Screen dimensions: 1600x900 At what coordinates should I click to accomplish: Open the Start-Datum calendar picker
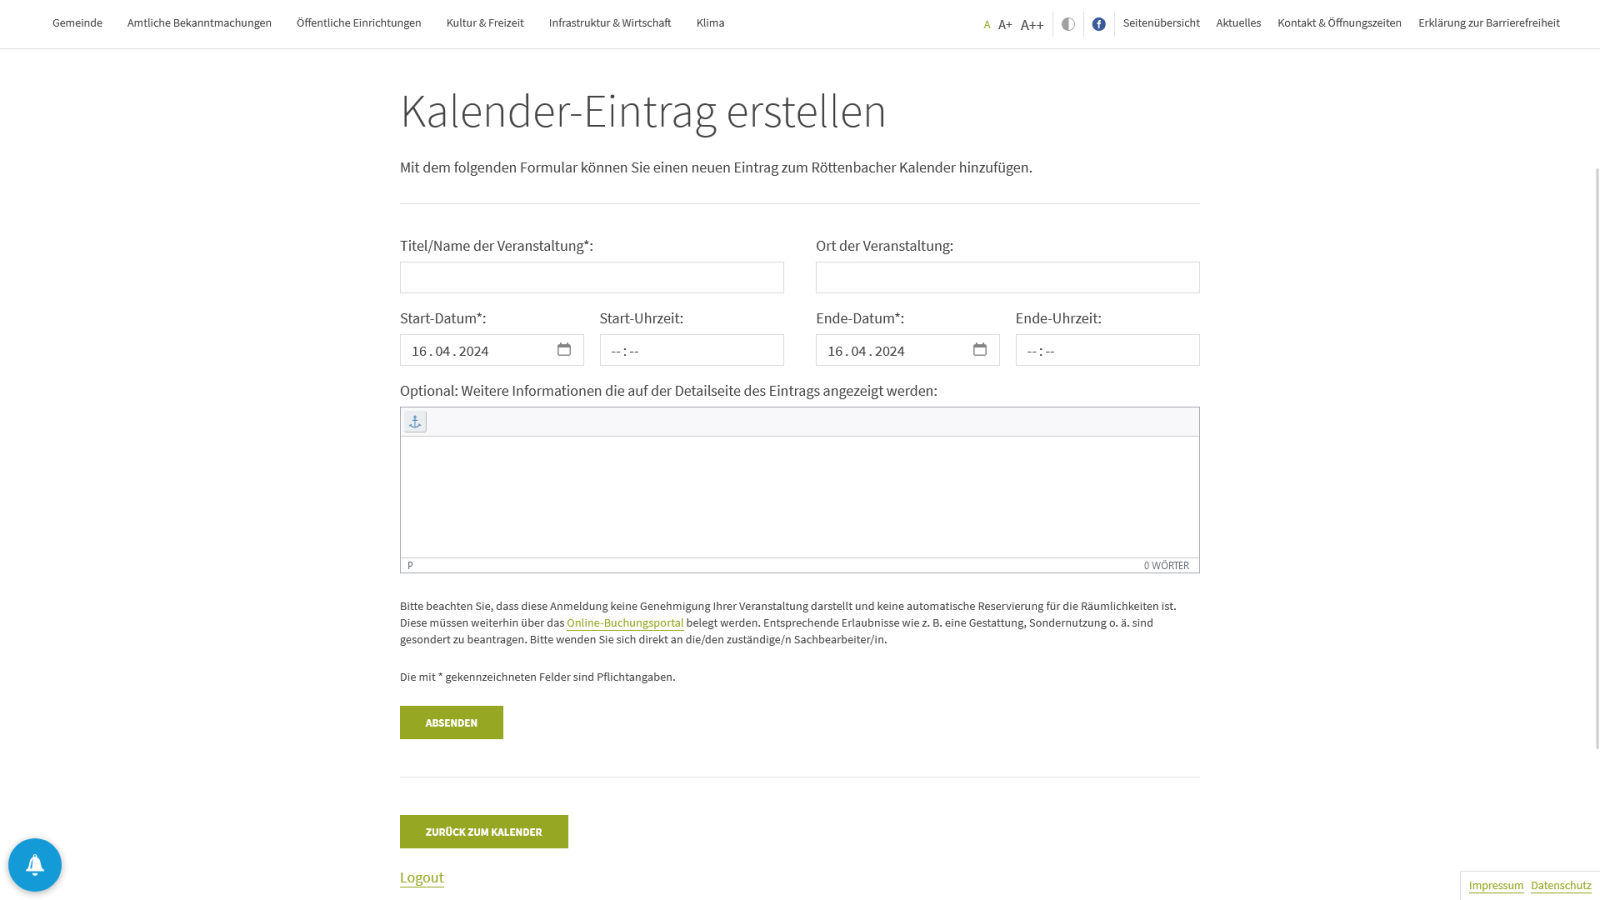pos(566,349)
